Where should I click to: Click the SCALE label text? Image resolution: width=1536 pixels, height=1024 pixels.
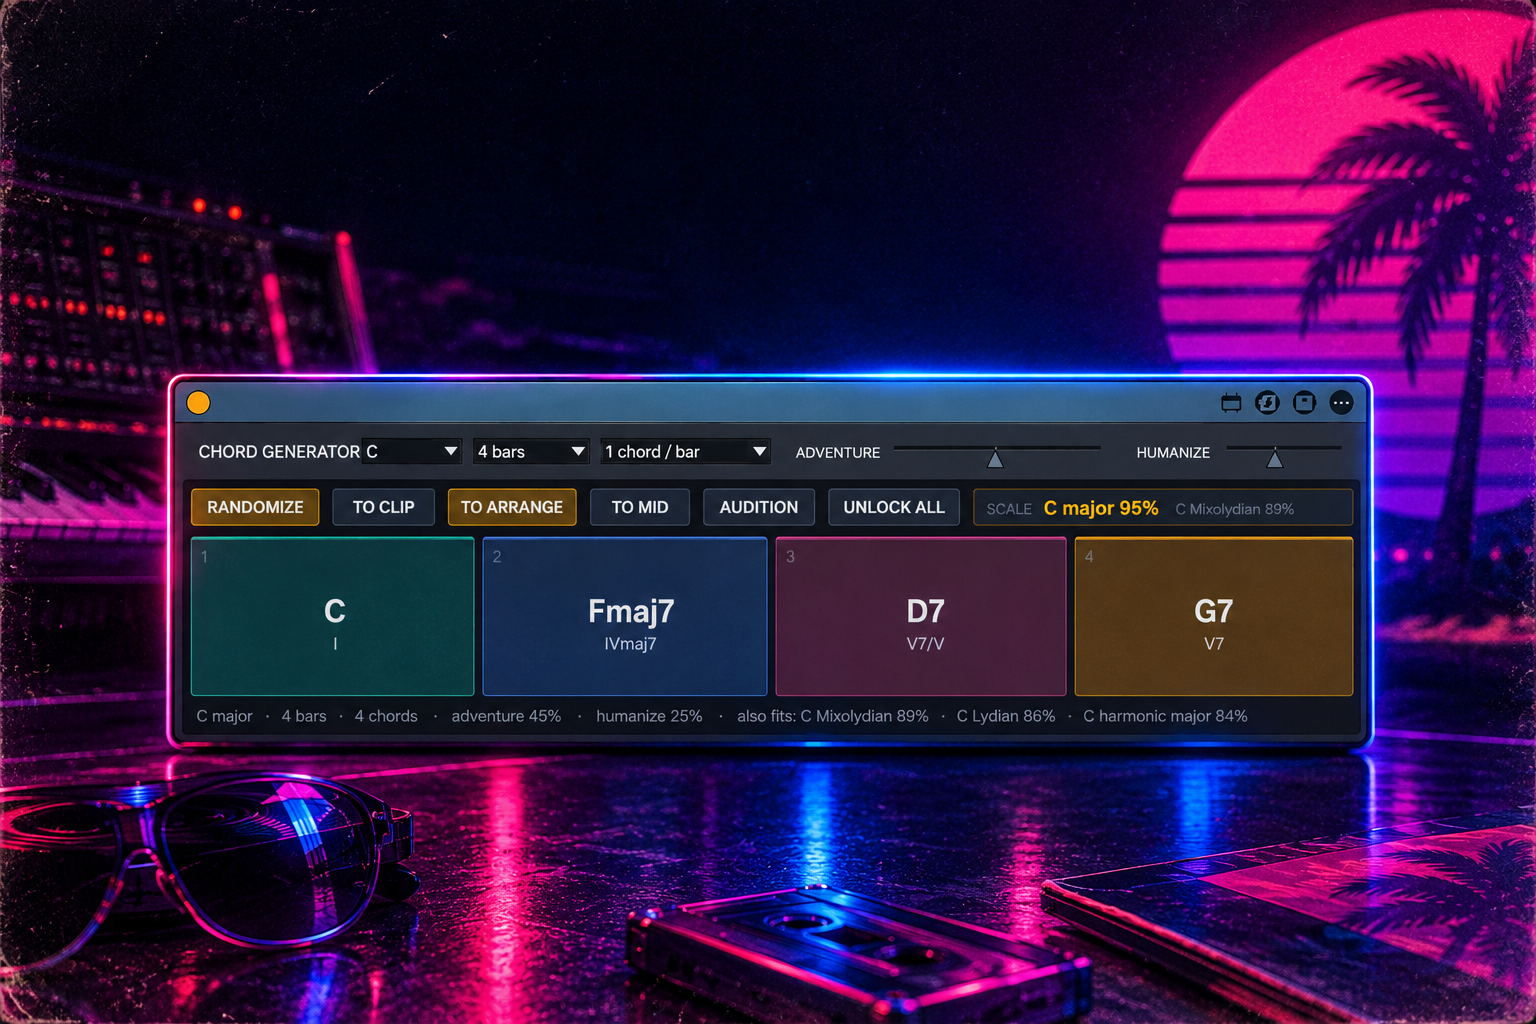[1009, 509]
